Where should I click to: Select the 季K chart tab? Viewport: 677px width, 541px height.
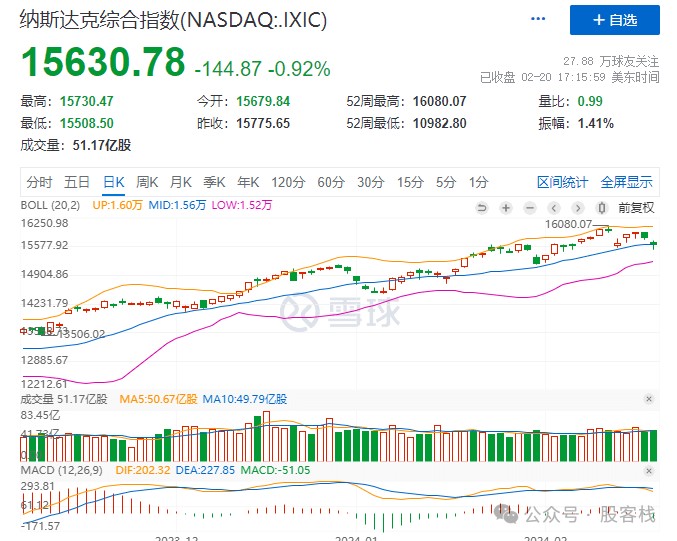click(215, 182)
